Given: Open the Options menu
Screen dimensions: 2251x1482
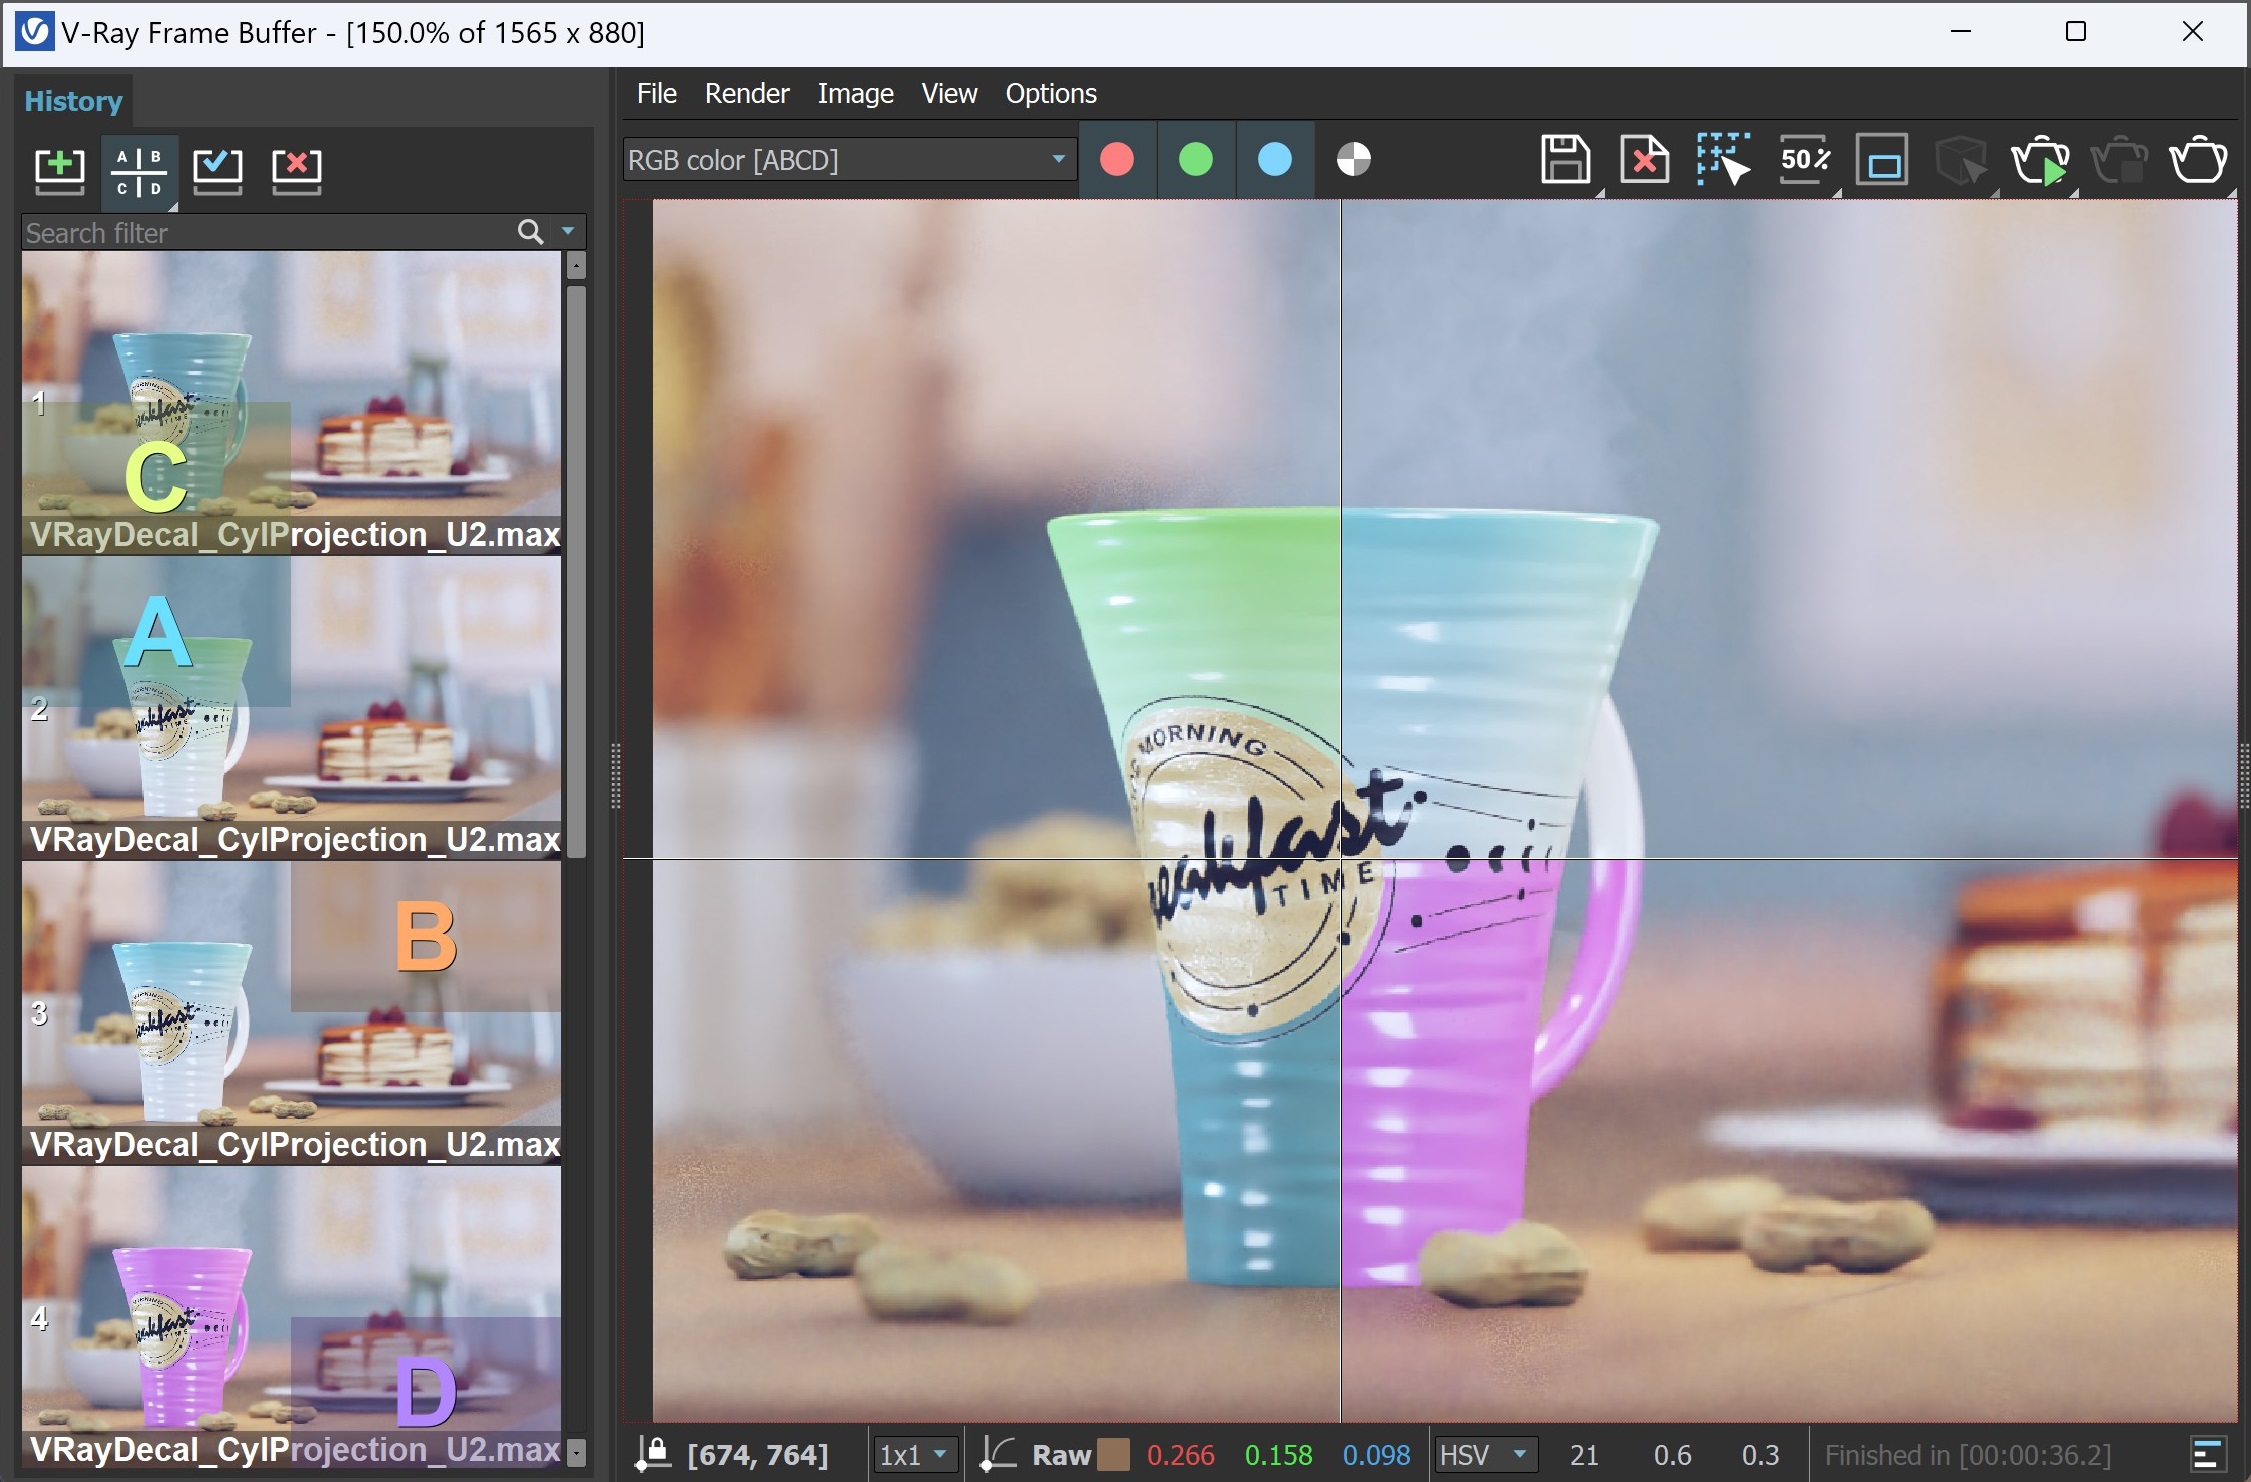Looking at the screenshot, I should pyautogui.click(x=1050, y=93).
